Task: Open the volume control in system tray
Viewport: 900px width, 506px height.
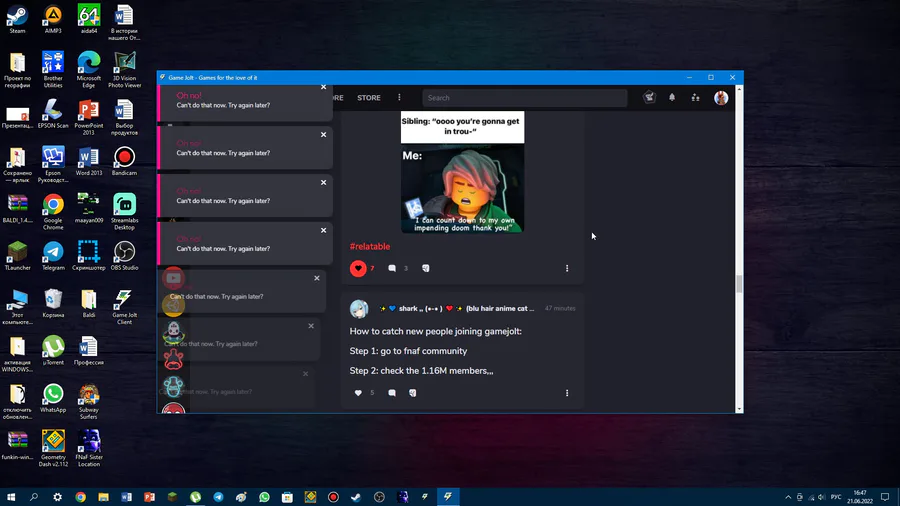Action: pyautogui.click(x=821, y=497)
